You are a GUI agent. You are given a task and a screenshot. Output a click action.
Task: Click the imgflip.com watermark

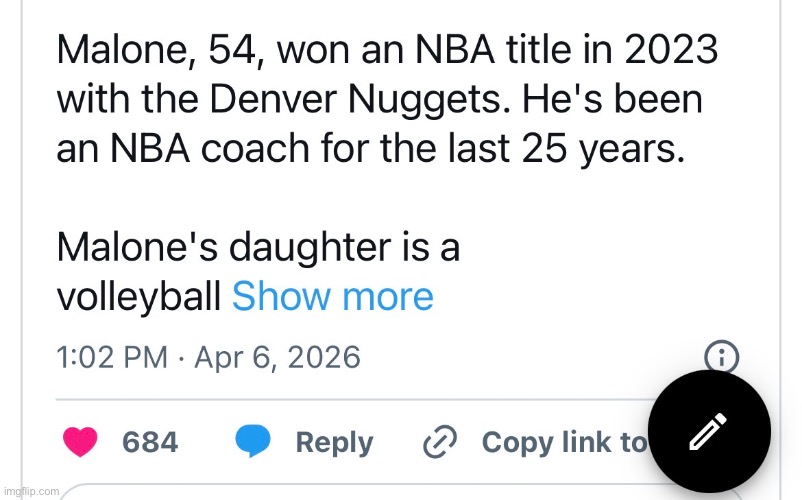(30, 490)
